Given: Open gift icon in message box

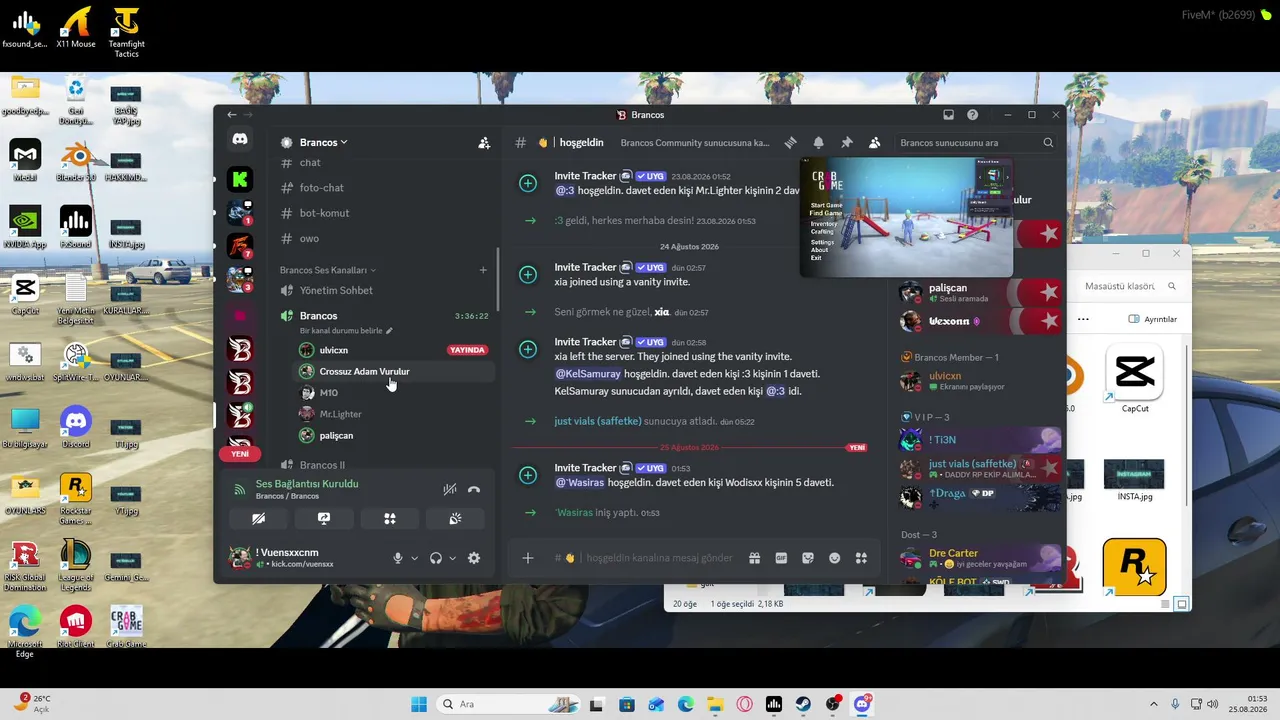Looking at the screenshot, I should point(754,558).
